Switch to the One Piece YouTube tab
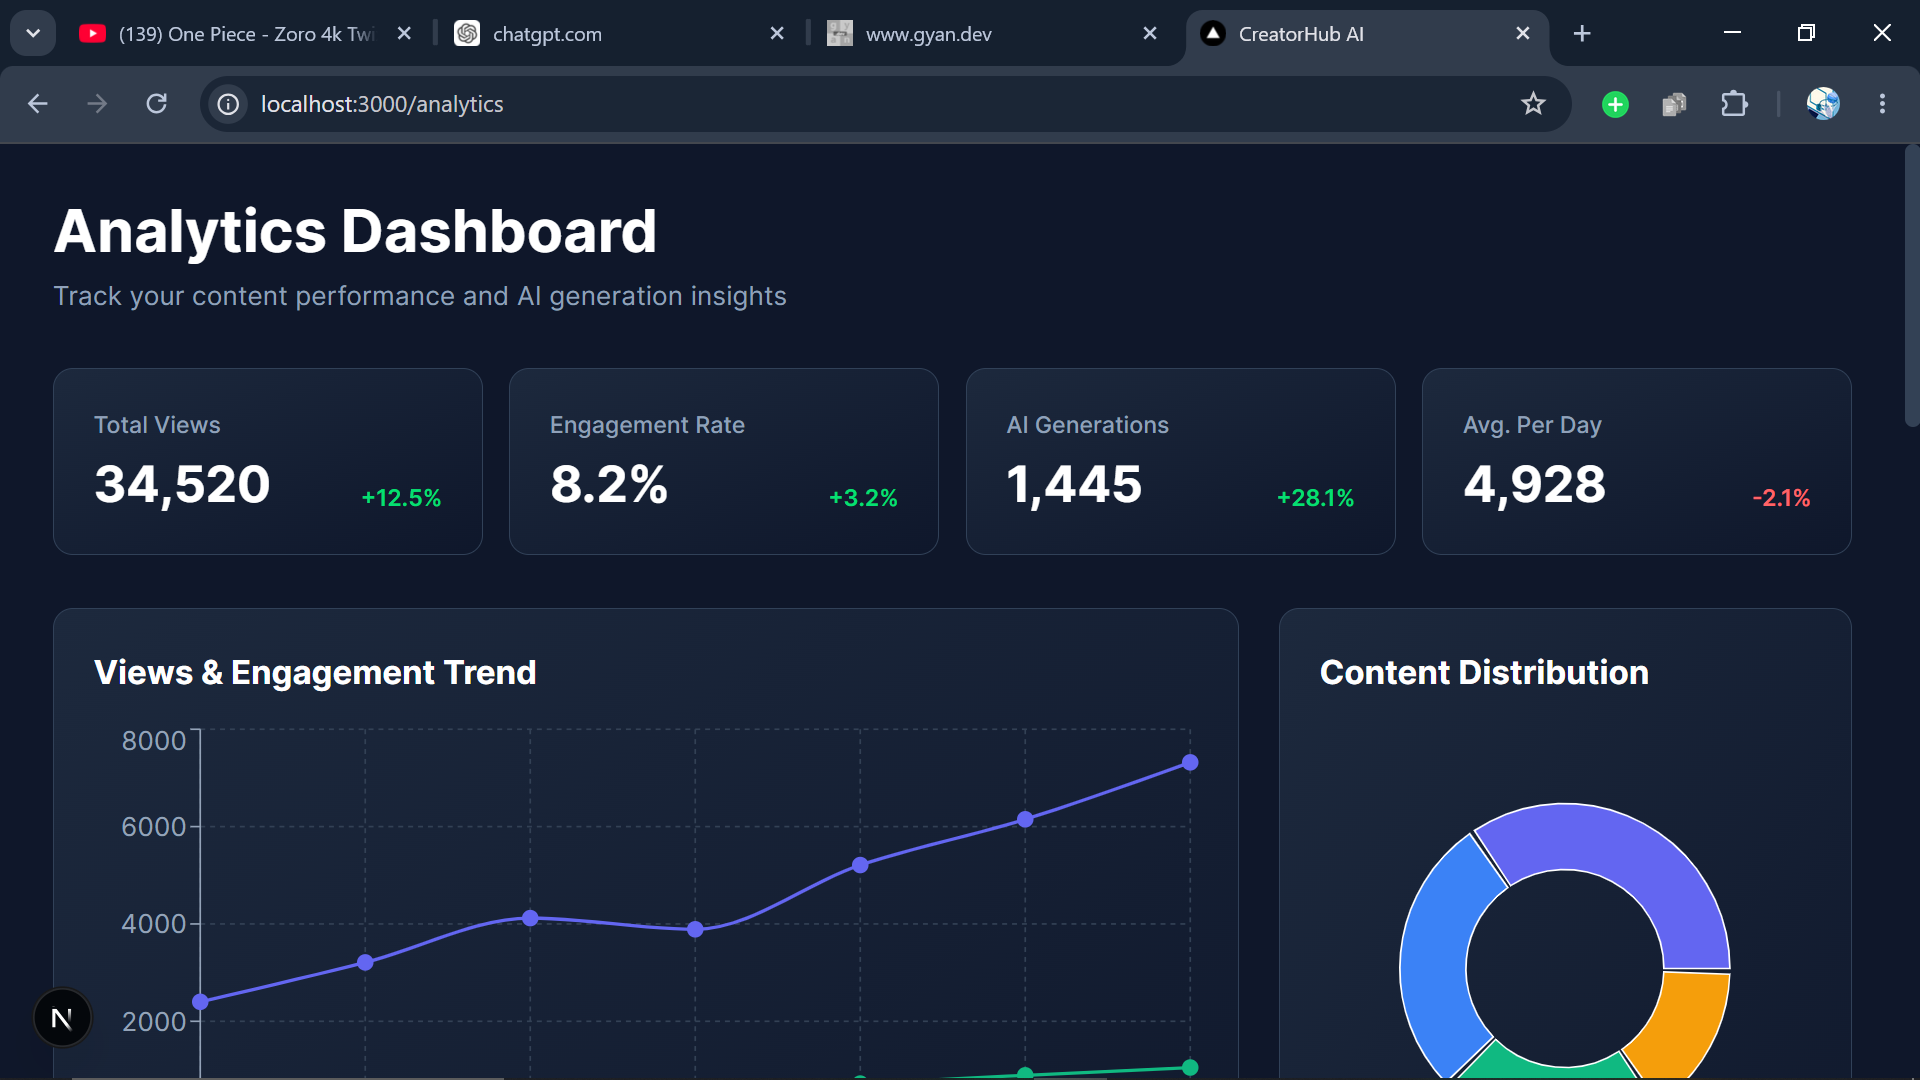Viewport: 1920px width, 1080px height. point(245,34)
